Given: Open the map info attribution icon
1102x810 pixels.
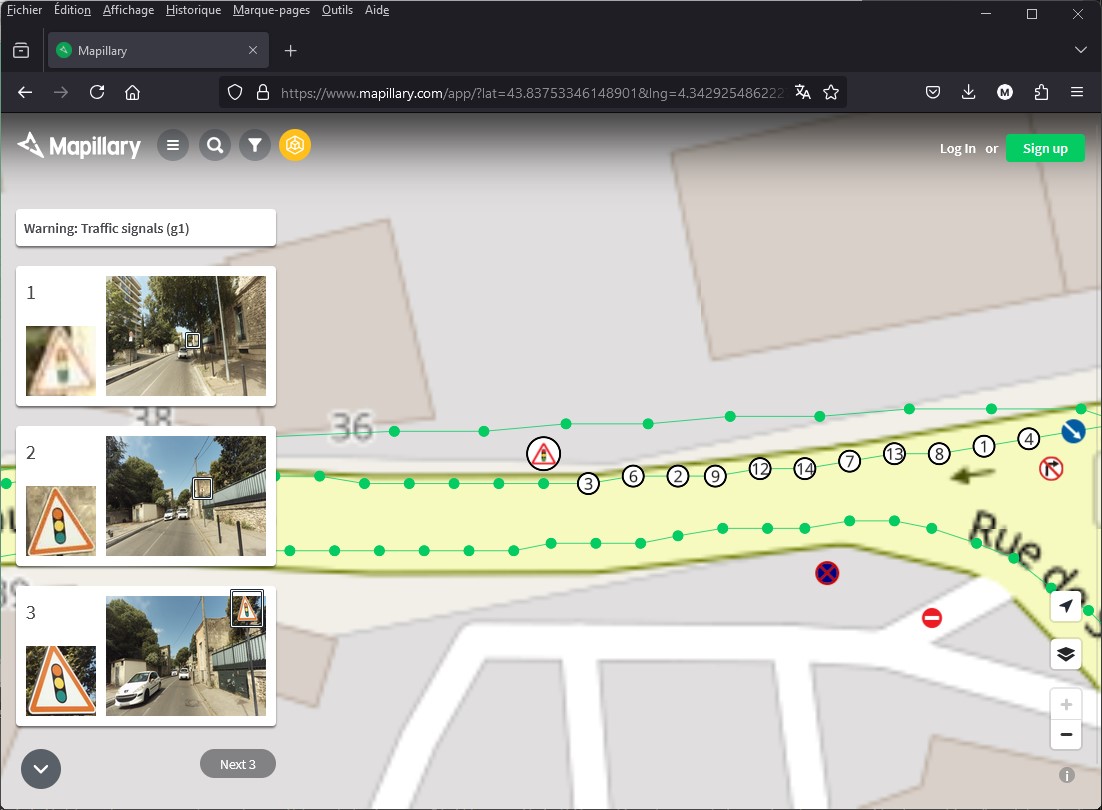Looking at the screenshot, I should 1067,776.
